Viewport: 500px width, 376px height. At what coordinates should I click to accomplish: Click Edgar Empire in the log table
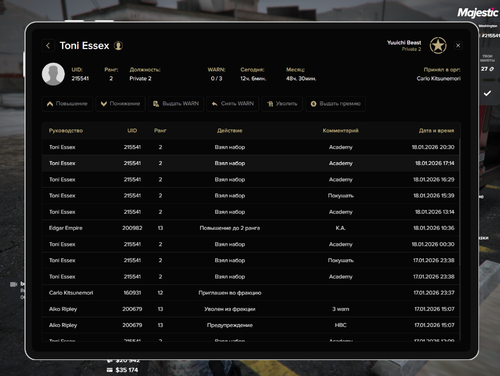click(x=66, y=228)
